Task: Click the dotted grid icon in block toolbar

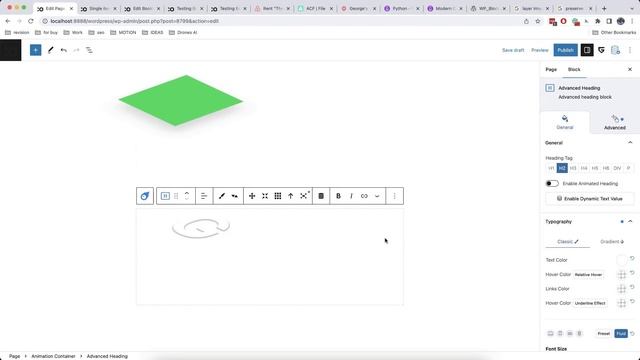Action: (278, 196)
